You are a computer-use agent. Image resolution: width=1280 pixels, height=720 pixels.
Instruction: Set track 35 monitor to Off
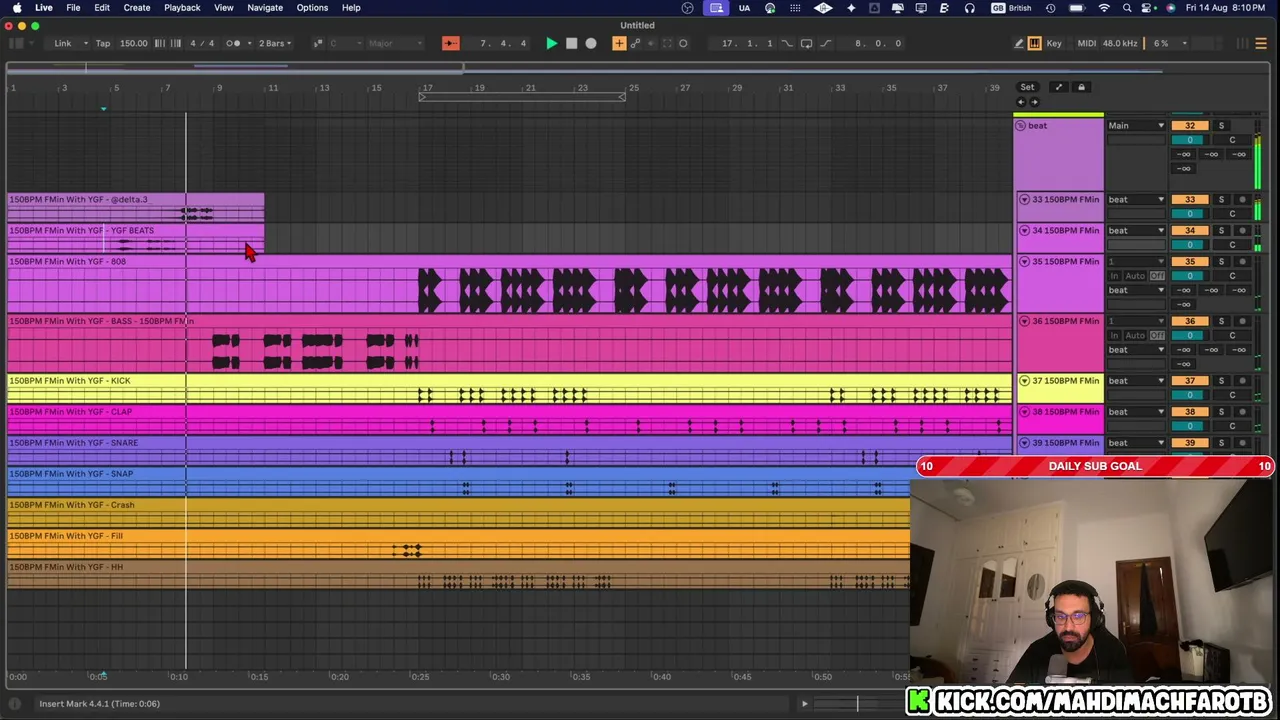[1157, 276]
